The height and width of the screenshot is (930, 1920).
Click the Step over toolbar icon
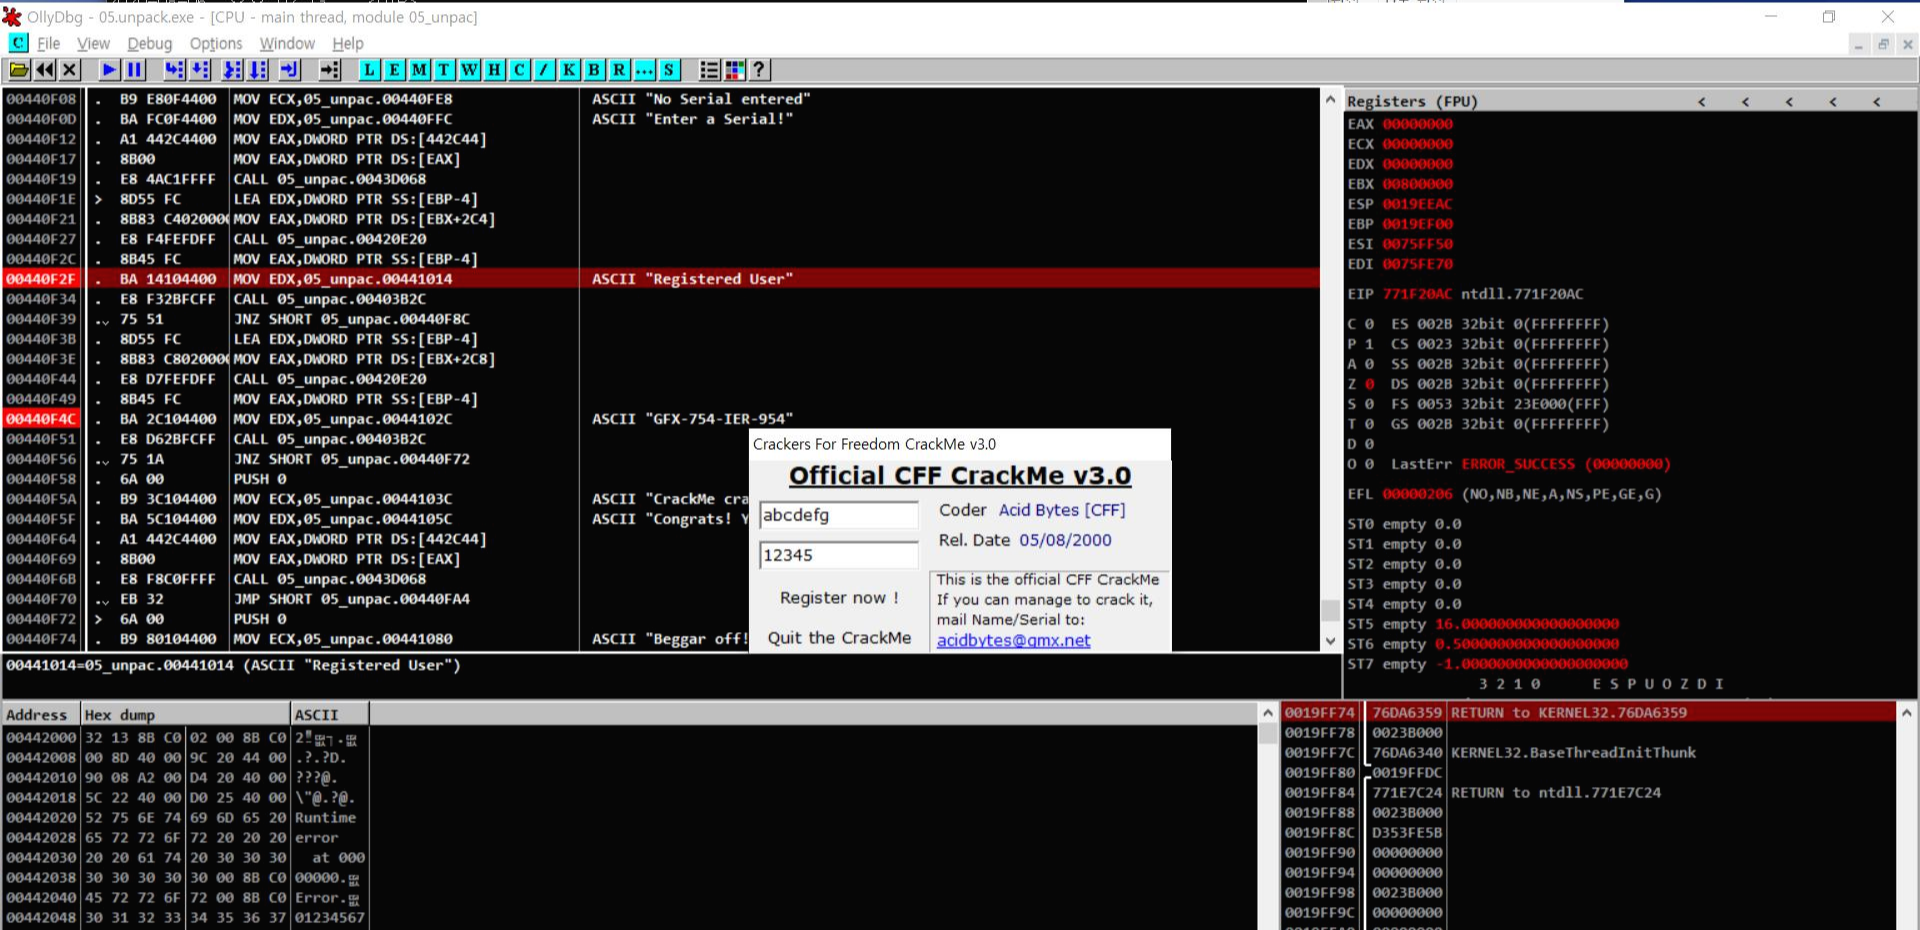200,70
